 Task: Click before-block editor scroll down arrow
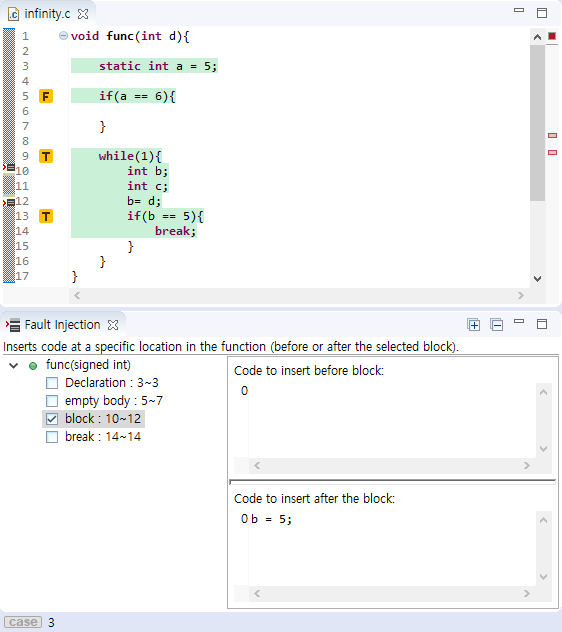pos(543,449)
